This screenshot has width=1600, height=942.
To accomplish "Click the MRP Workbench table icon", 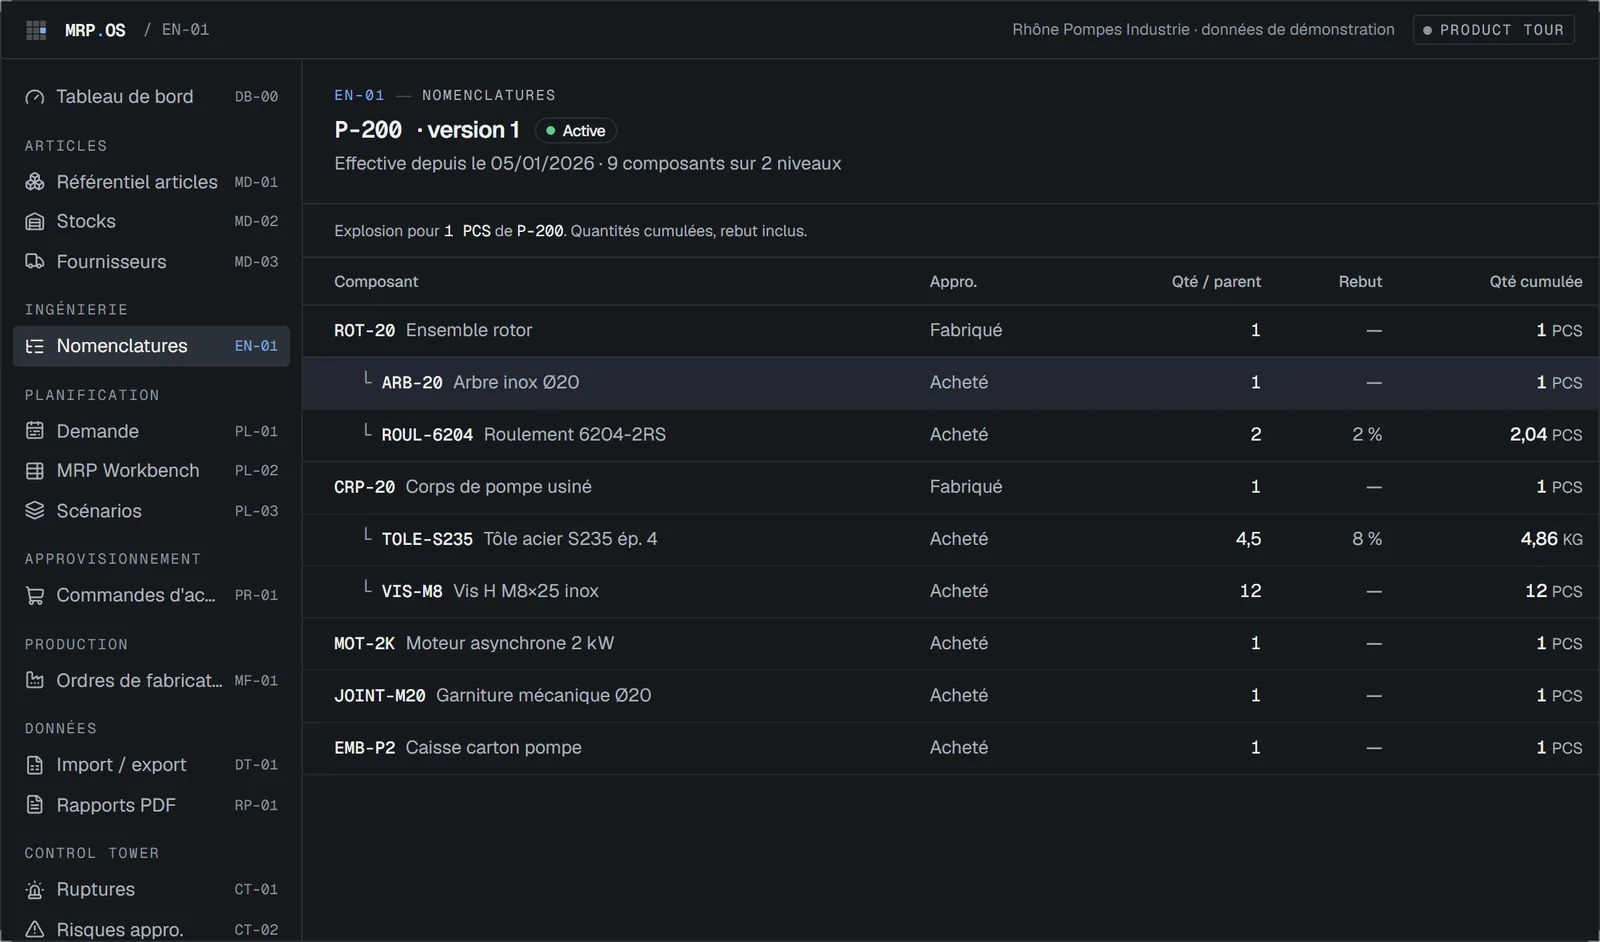I will click(x=35, y=471).
